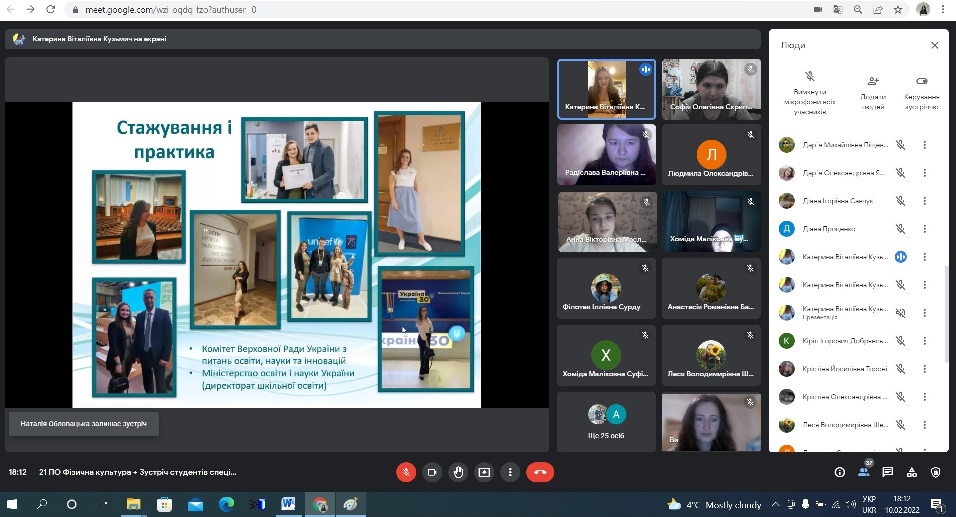Close the Люди side panel

click(935, 45)
